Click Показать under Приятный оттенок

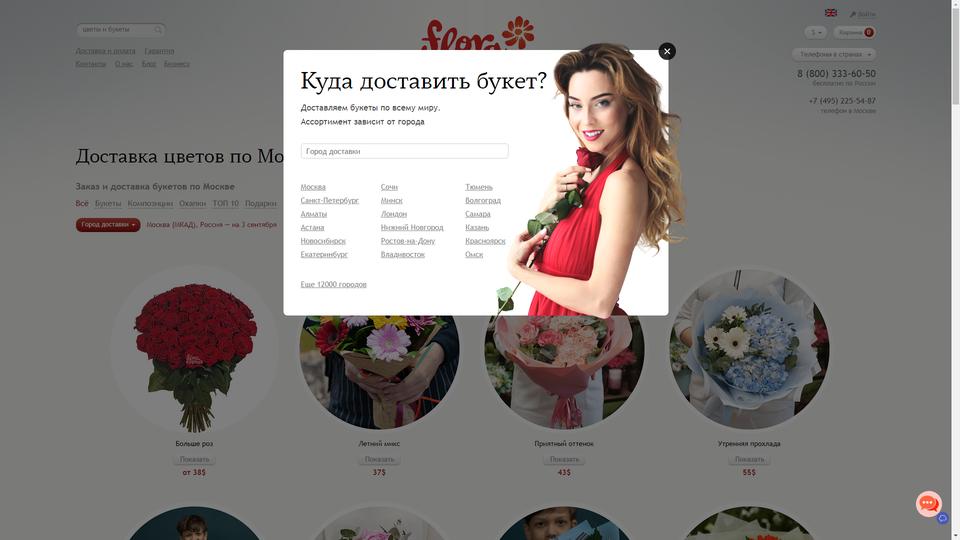564,460
